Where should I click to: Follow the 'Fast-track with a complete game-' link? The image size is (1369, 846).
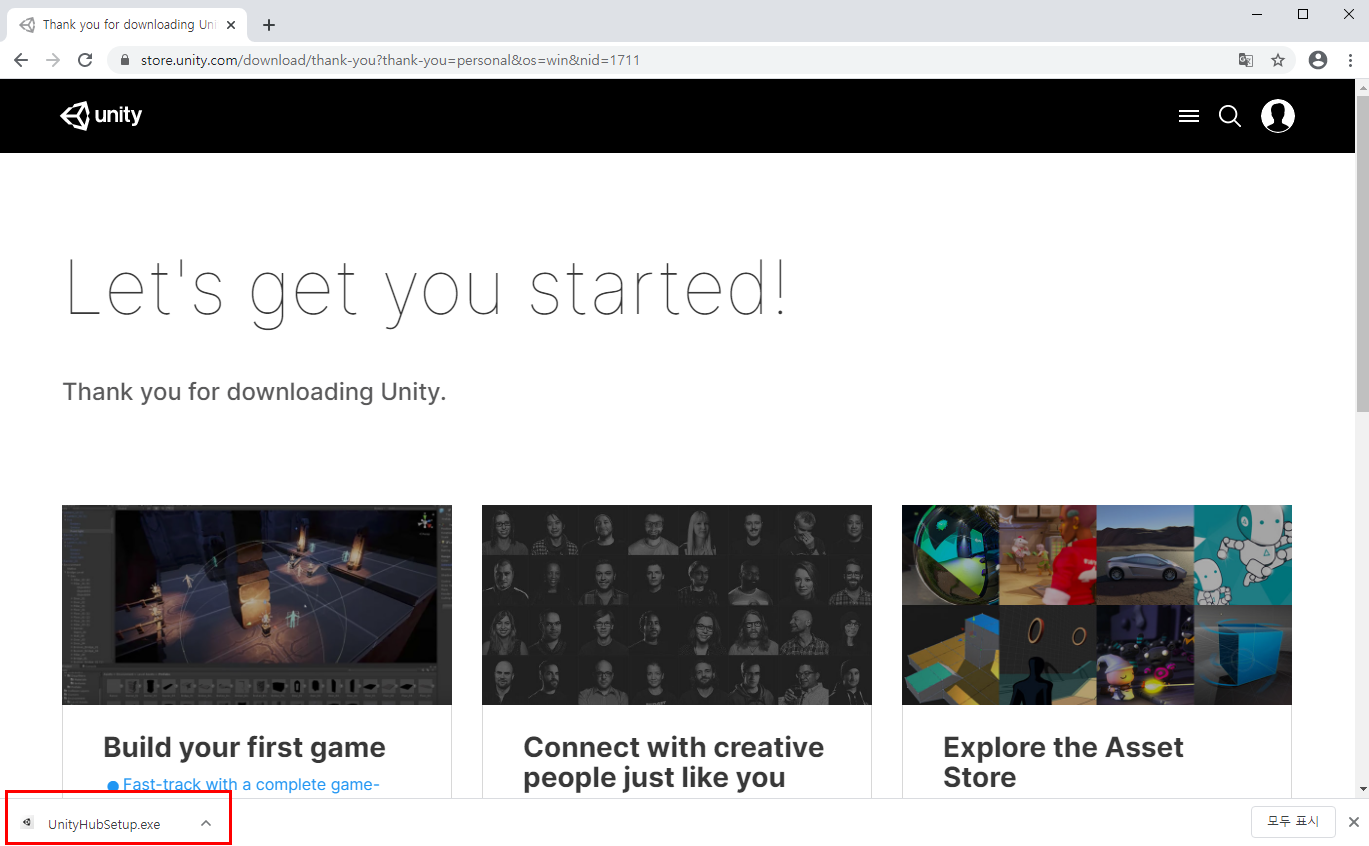click(x=251, y=785)
